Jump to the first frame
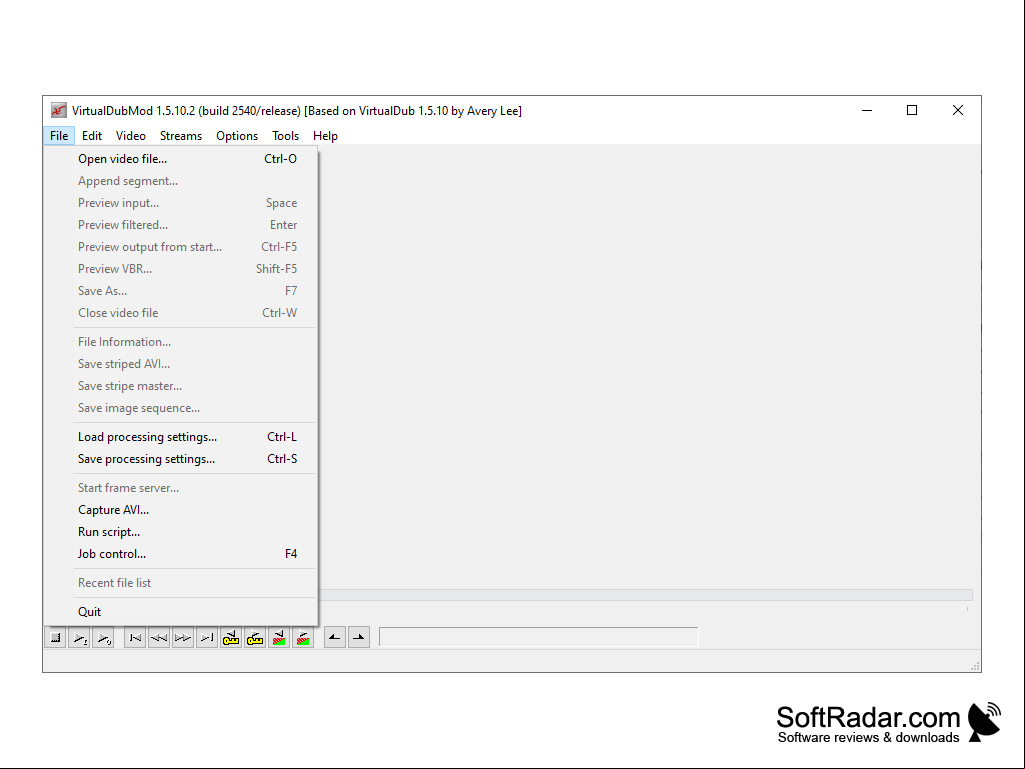This screenshot has height=769, width=1025. (x=135, y=638)
